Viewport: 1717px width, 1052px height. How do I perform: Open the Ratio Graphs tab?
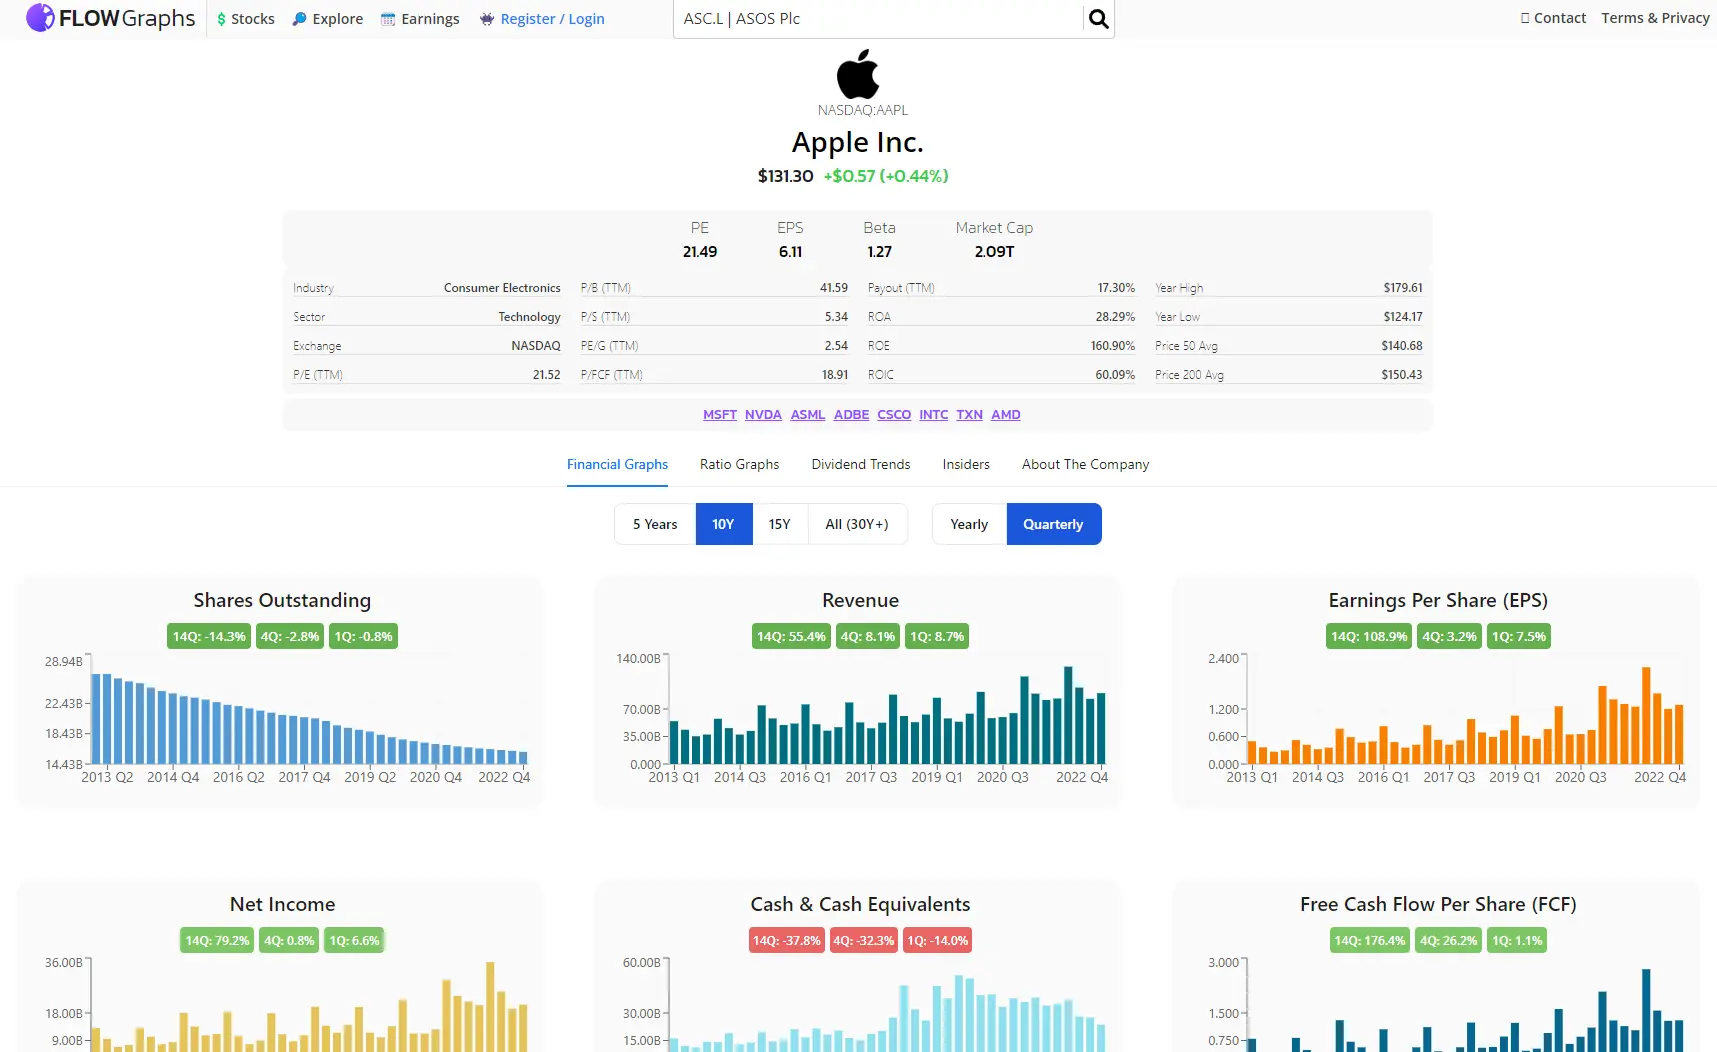[x=739, y=464]
